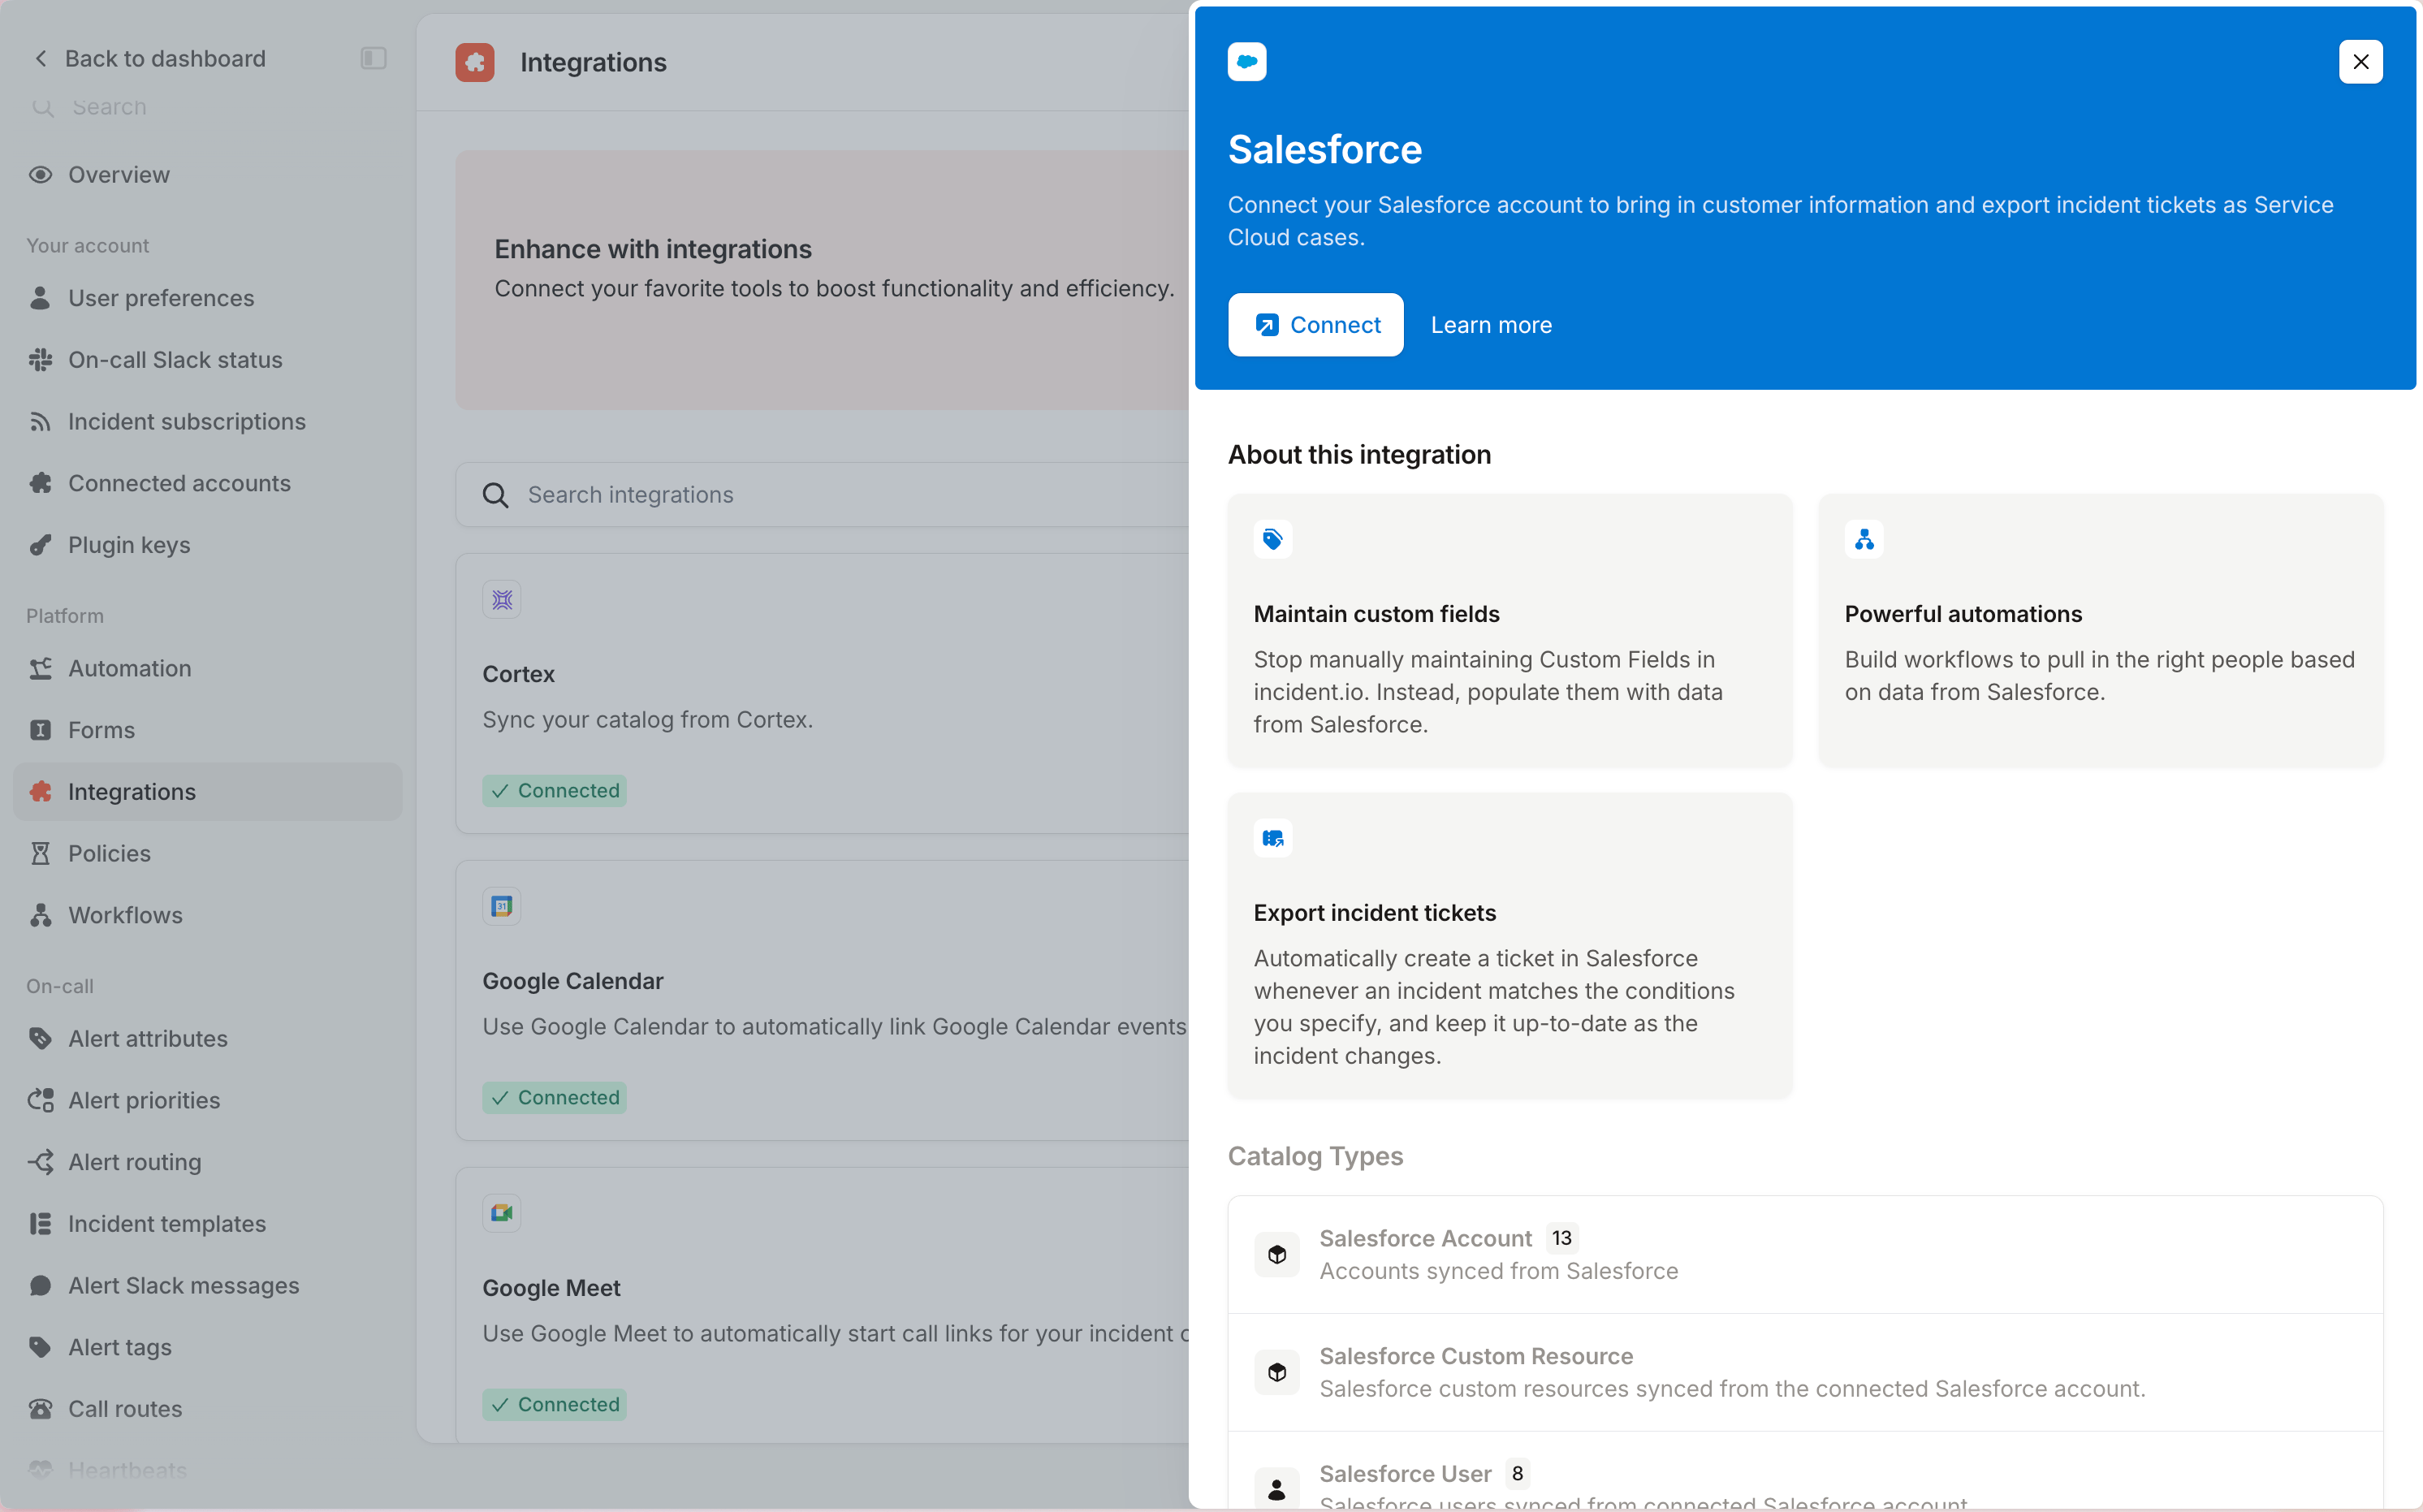Close the Salesforce integration panel
Viewport: 2423px width, 1512px height.
[2360, 62]
